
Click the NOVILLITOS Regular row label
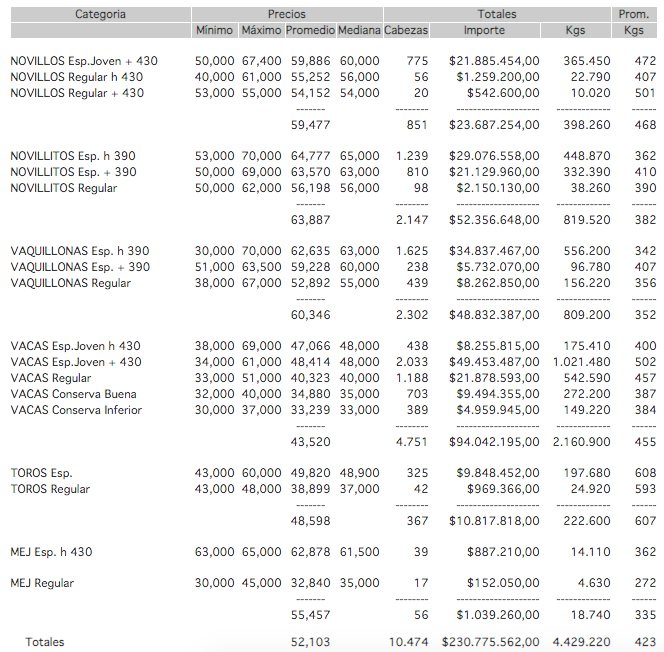click(x=64, y=188)
